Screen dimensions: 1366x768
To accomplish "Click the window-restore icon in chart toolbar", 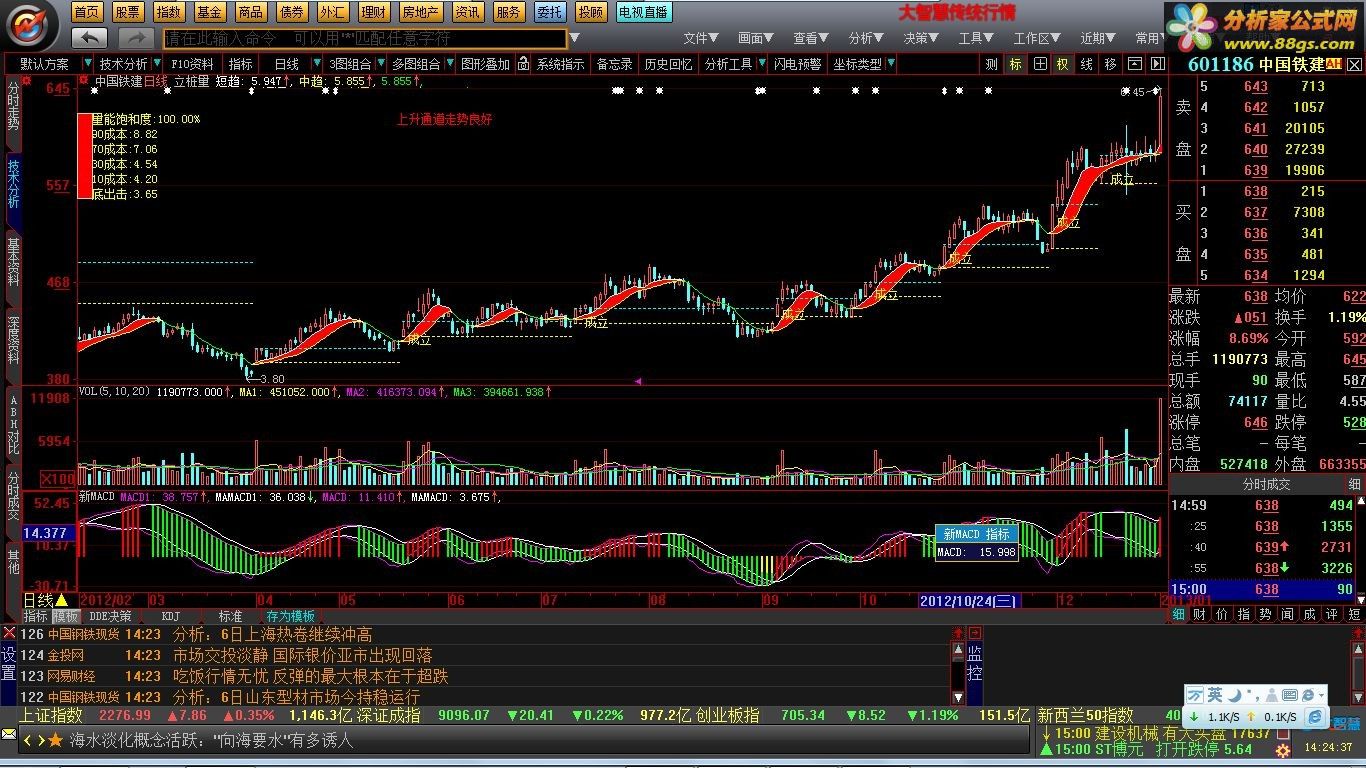I will [x=1134, y=64].
